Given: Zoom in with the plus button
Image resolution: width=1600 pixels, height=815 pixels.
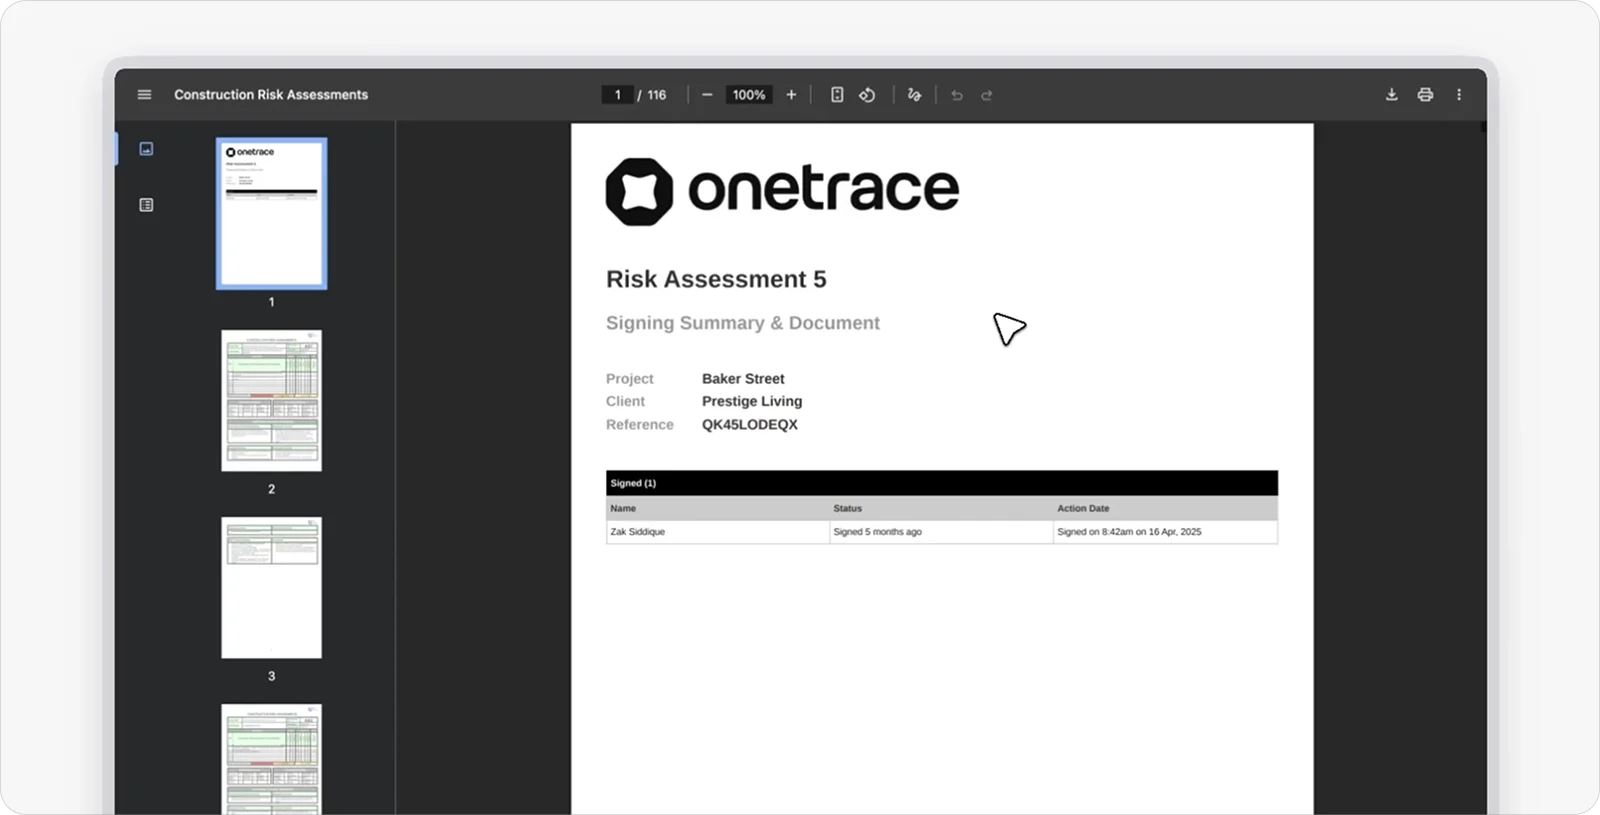Looking at the screenshot, I should [791, 95].
